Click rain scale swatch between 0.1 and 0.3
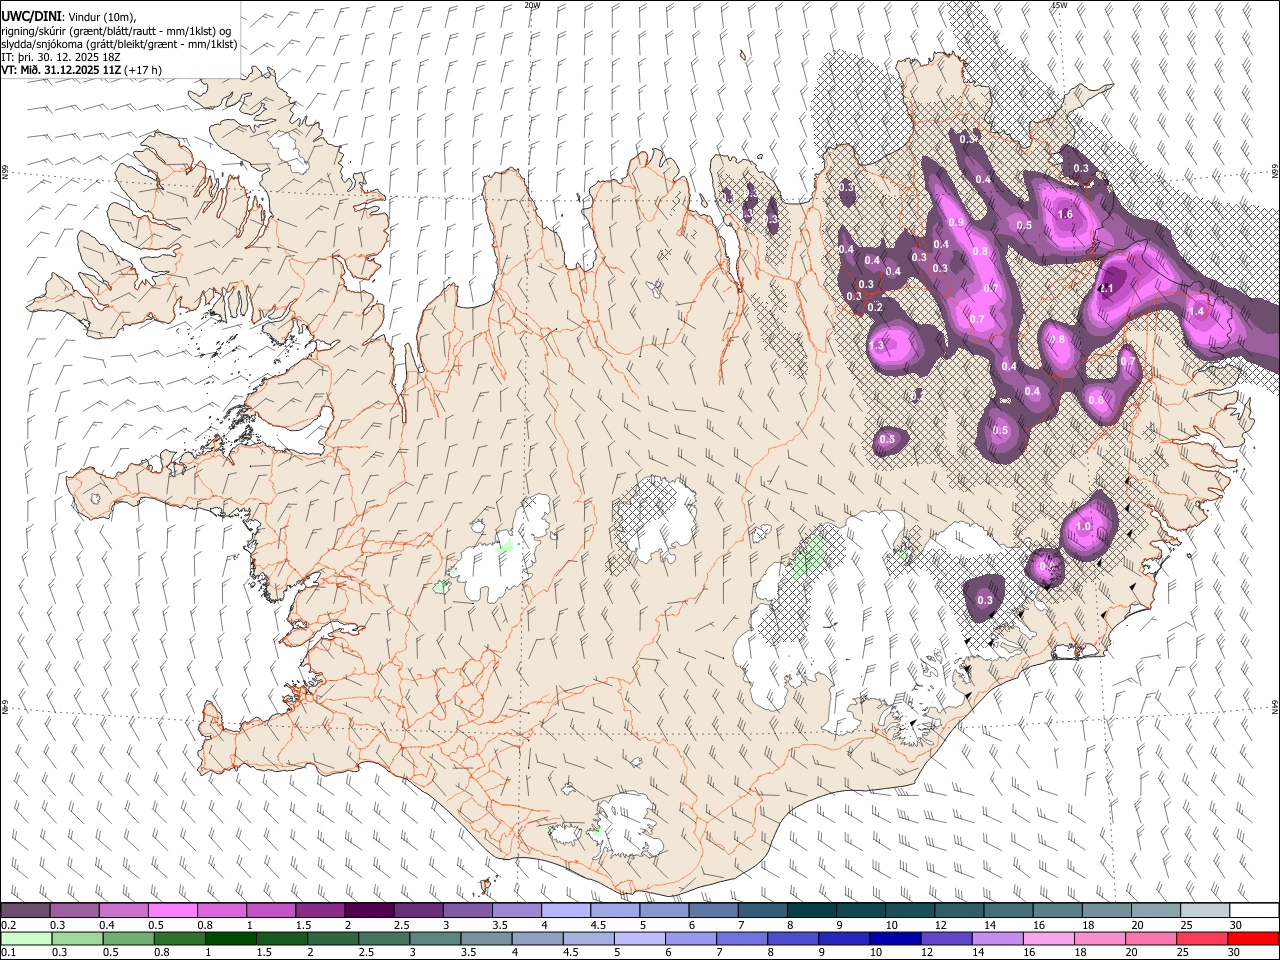The image size is (1280, 960). pyautogui.click(x=25, y=938)
